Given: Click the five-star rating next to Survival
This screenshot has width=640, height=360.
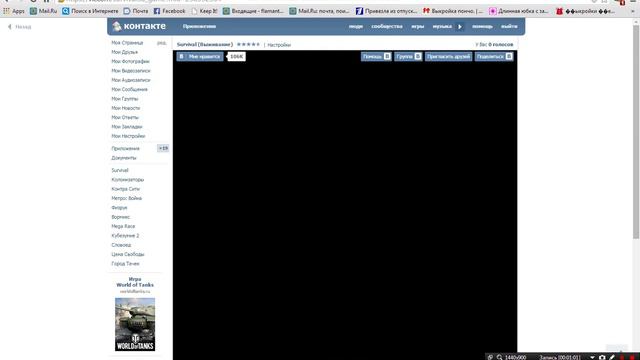Looking at the screenshot, I should (x=248, y=44).
